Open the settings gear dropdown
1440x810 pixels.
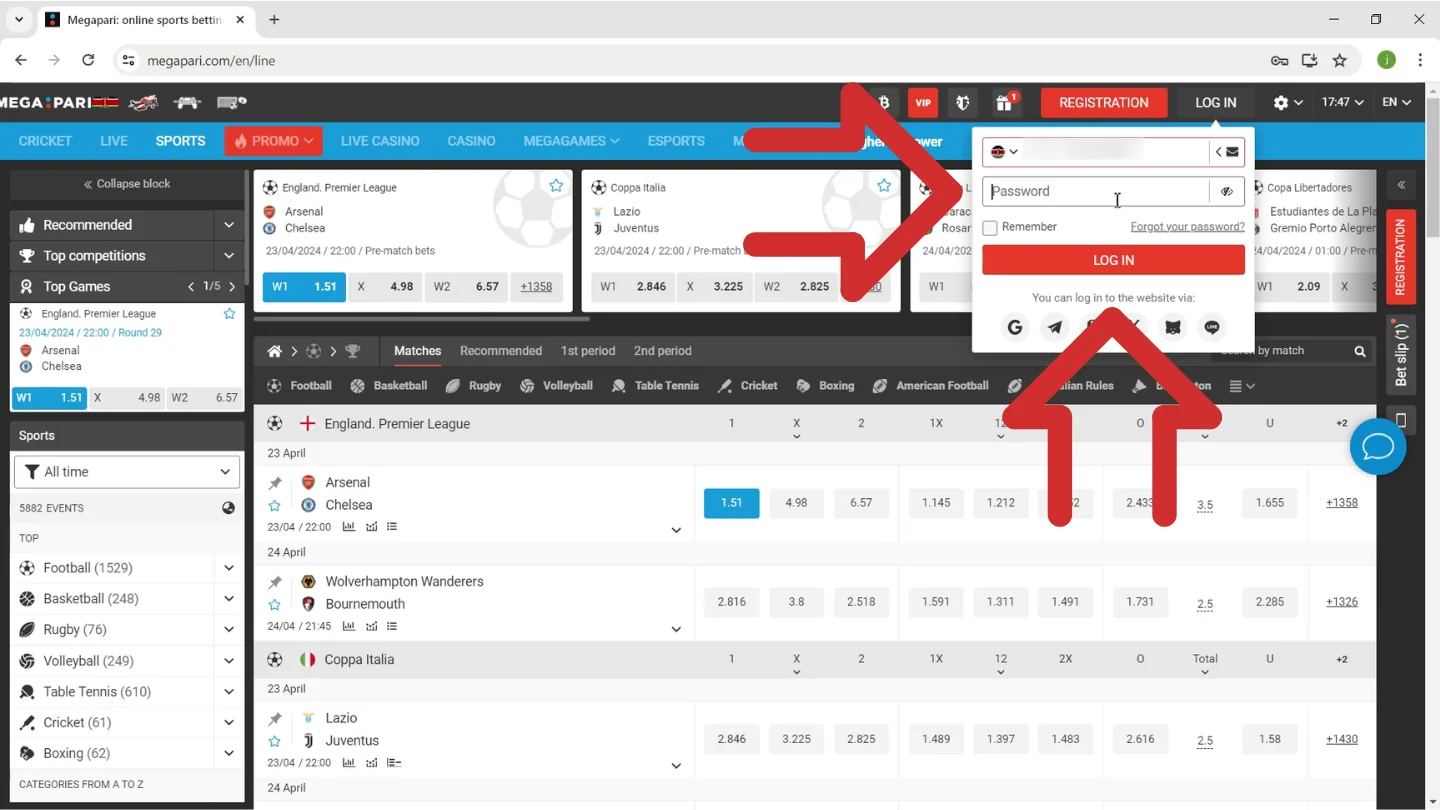click(x=1288, y=102)
